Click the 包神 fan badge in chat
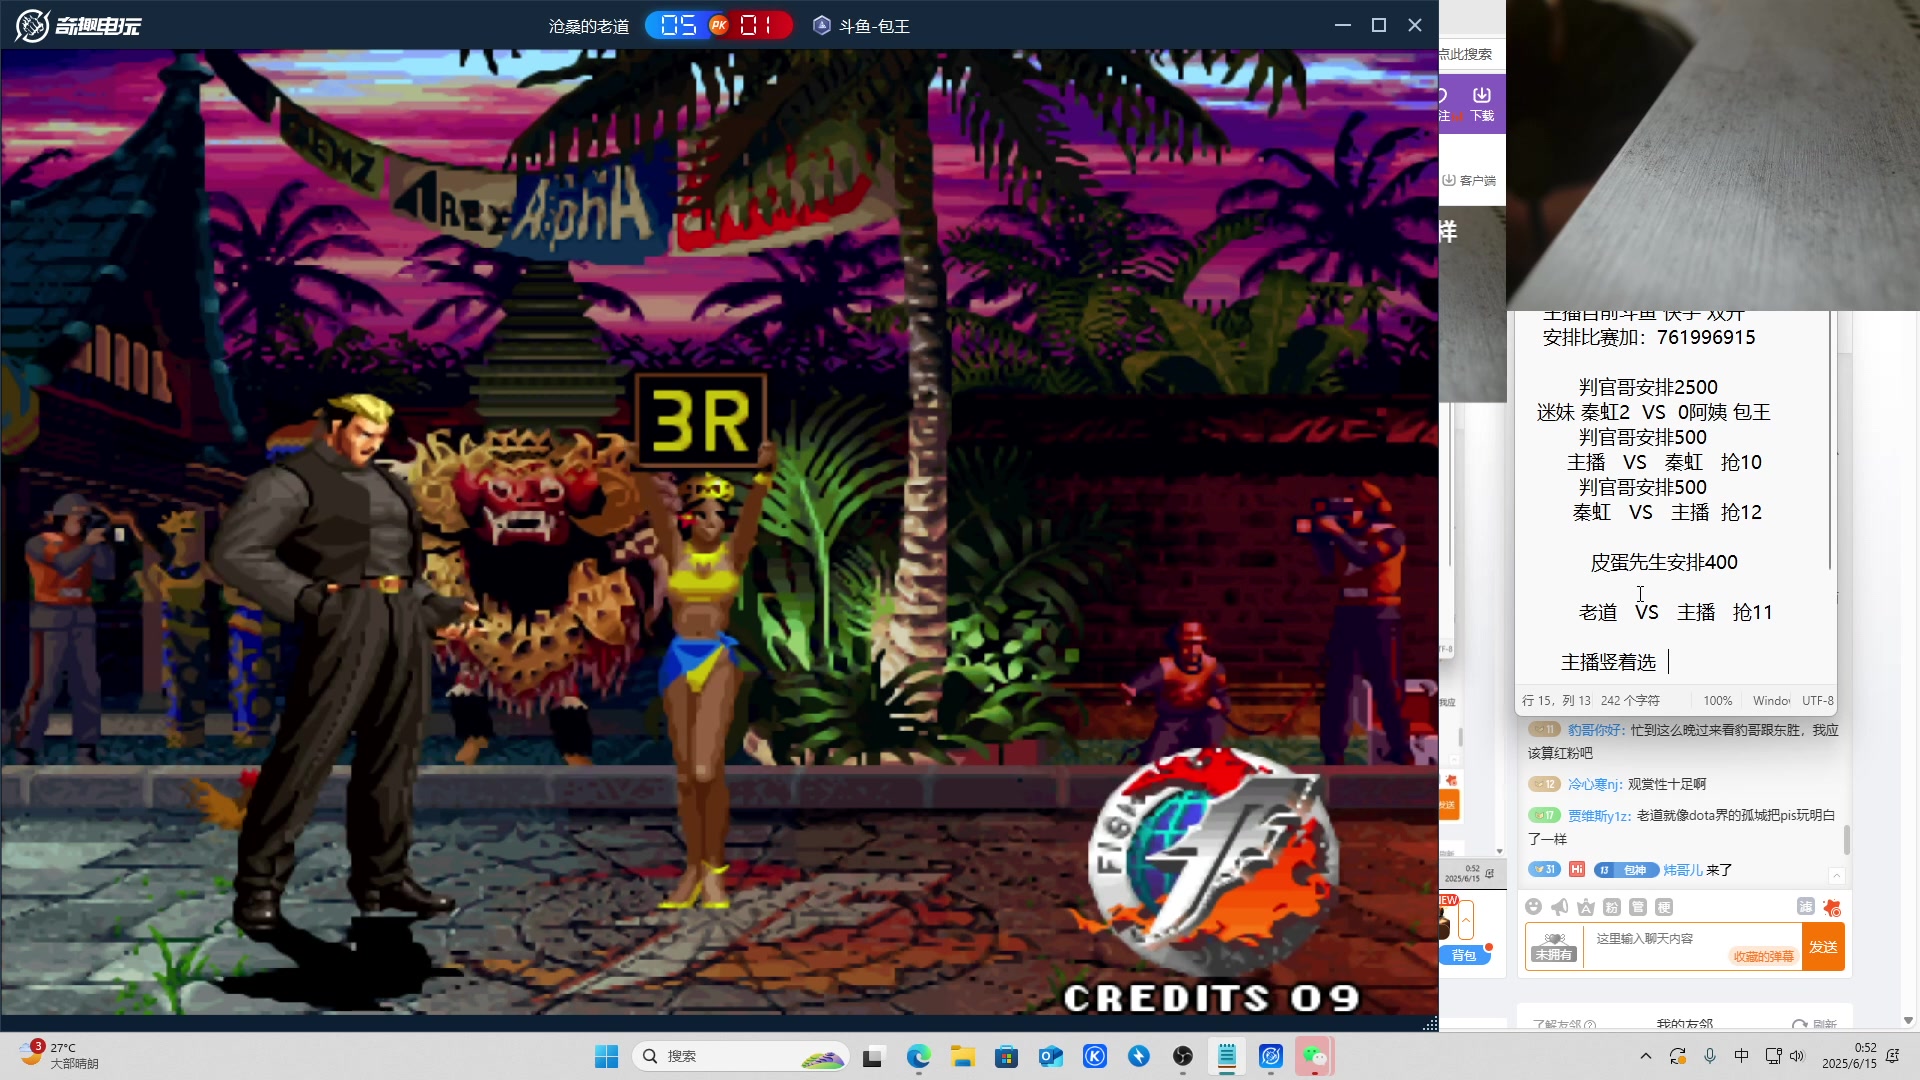Viewport: 1920px width, 1080px height. (1626, 870)
